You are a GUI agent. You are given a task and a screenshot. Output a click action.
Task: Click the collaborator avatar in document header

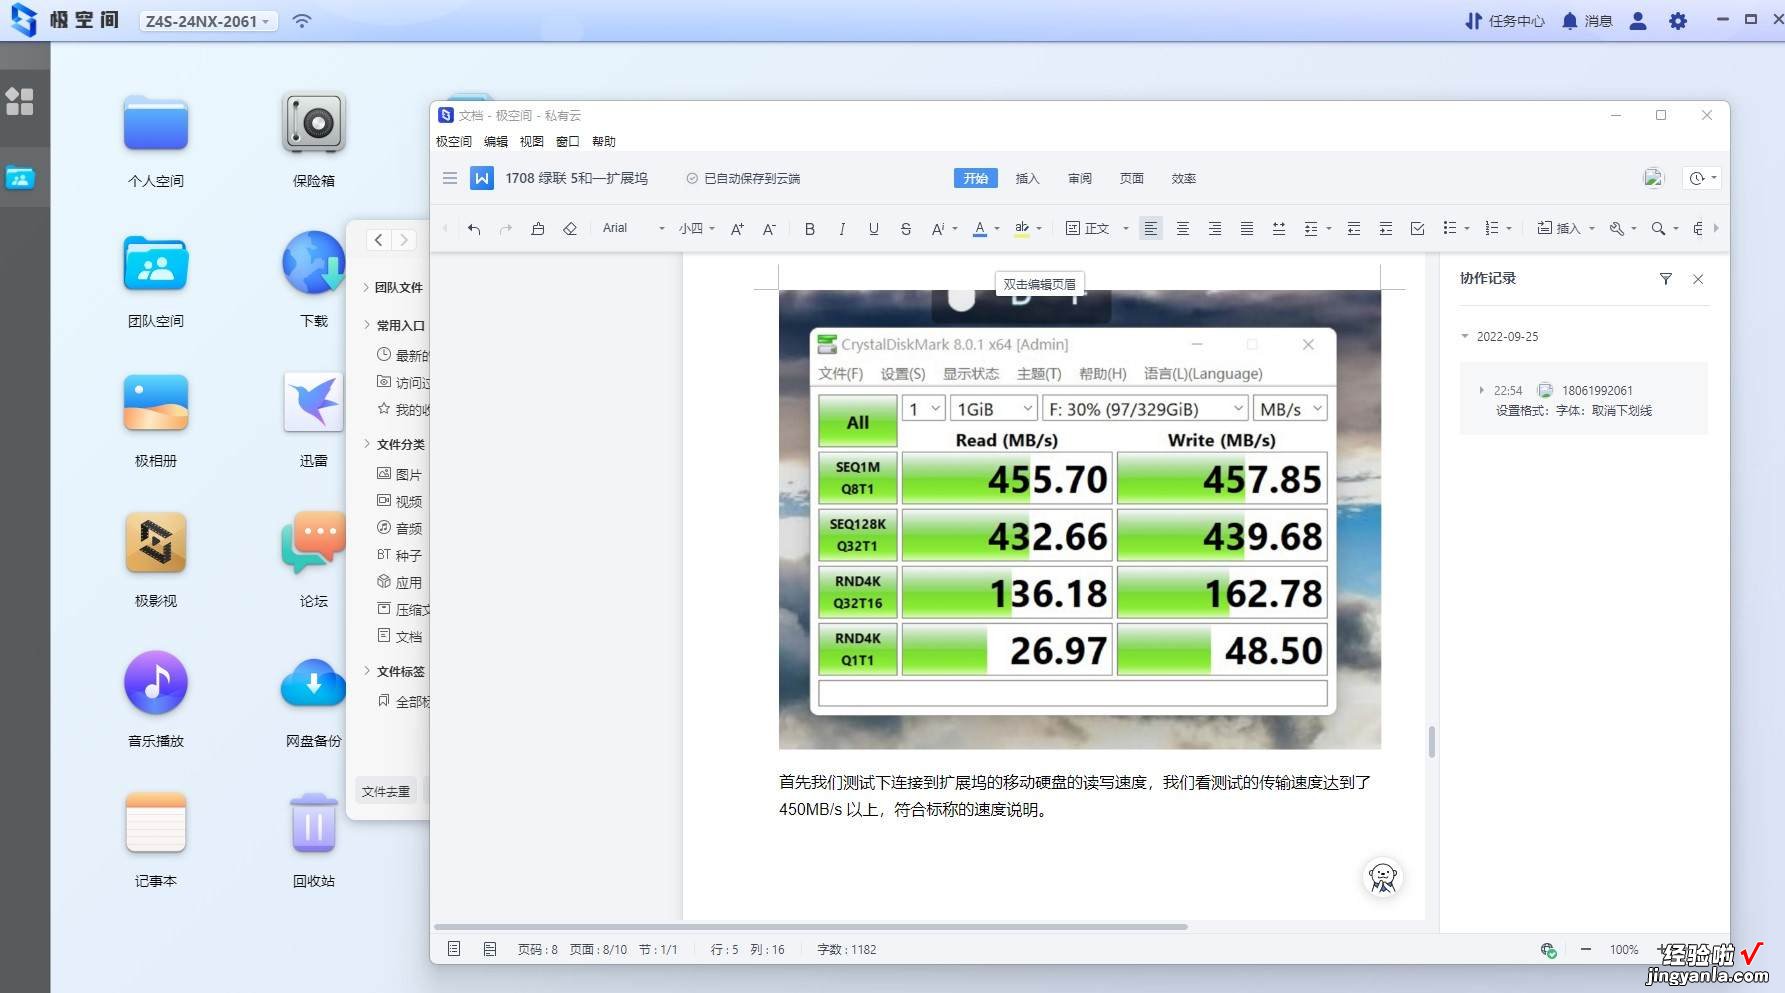[1653, 178]
